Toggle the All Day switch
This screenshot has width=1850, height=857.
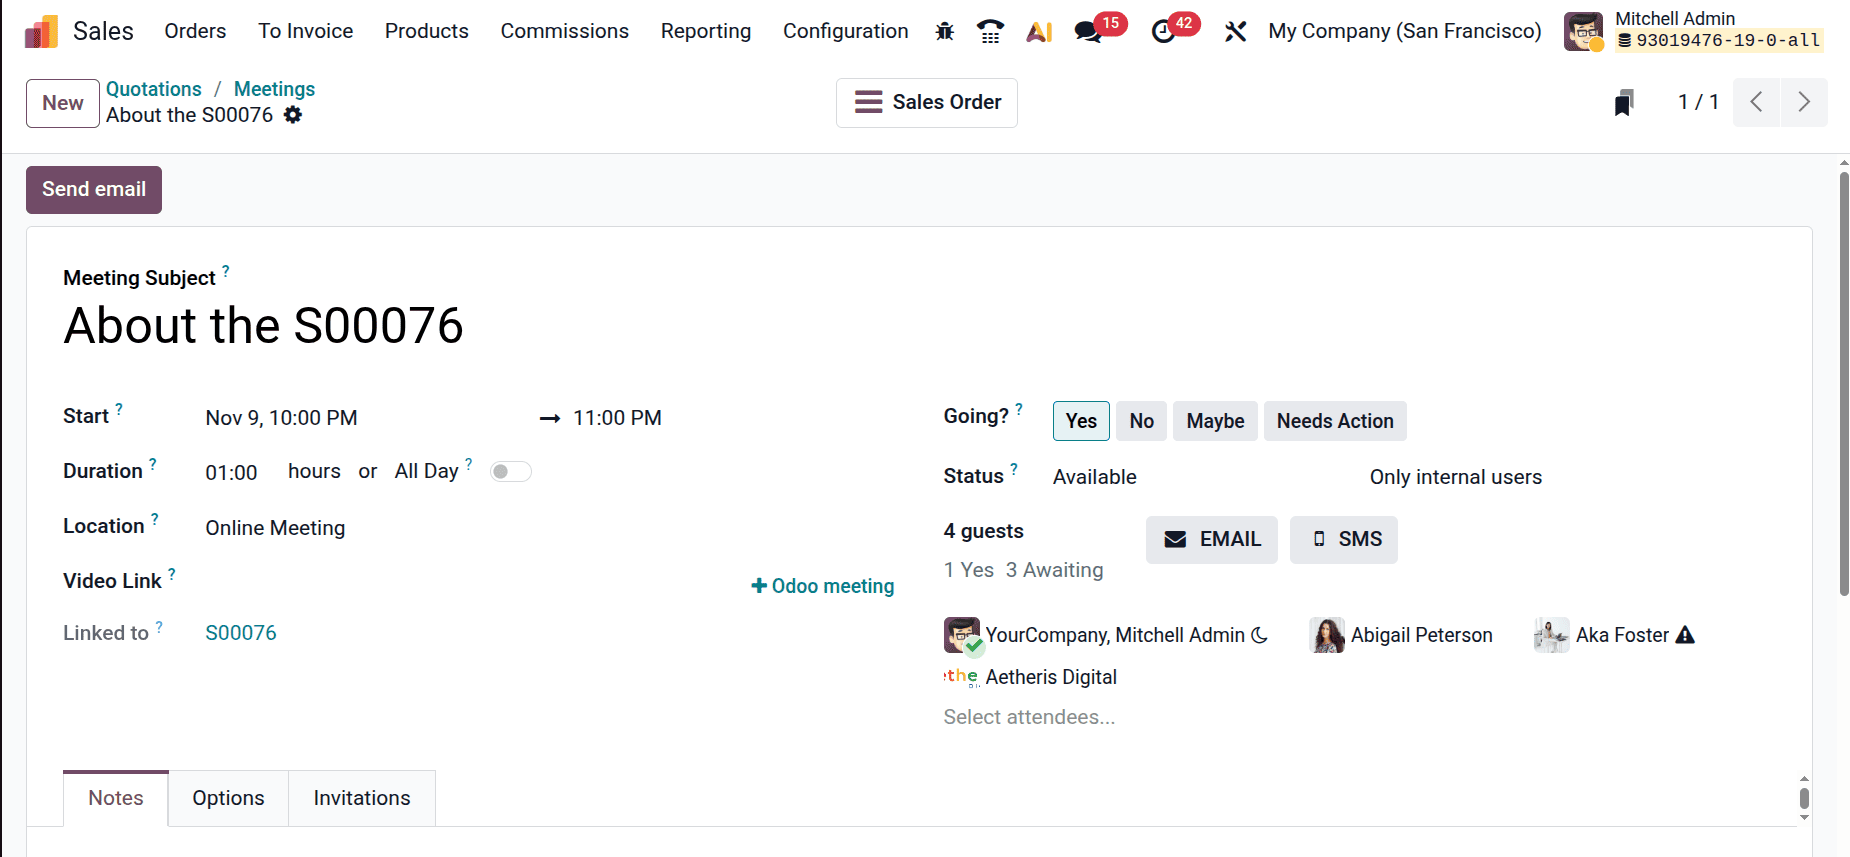click(x=510, y=472)
